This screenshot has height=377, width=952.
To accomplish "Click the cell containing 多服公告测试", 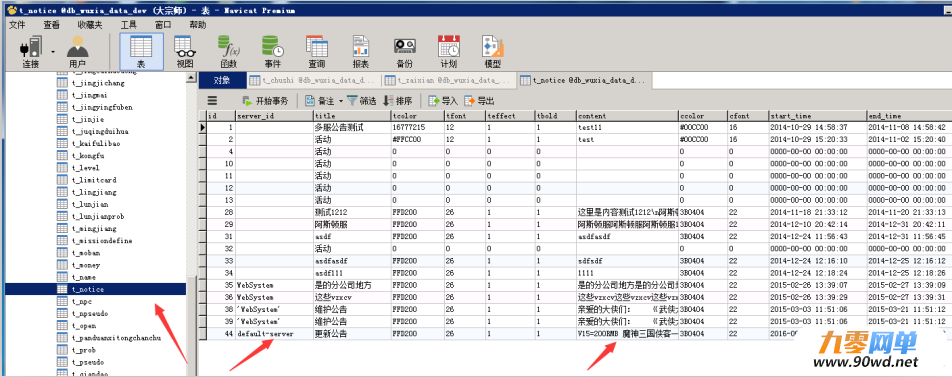I will click(352, 127).
